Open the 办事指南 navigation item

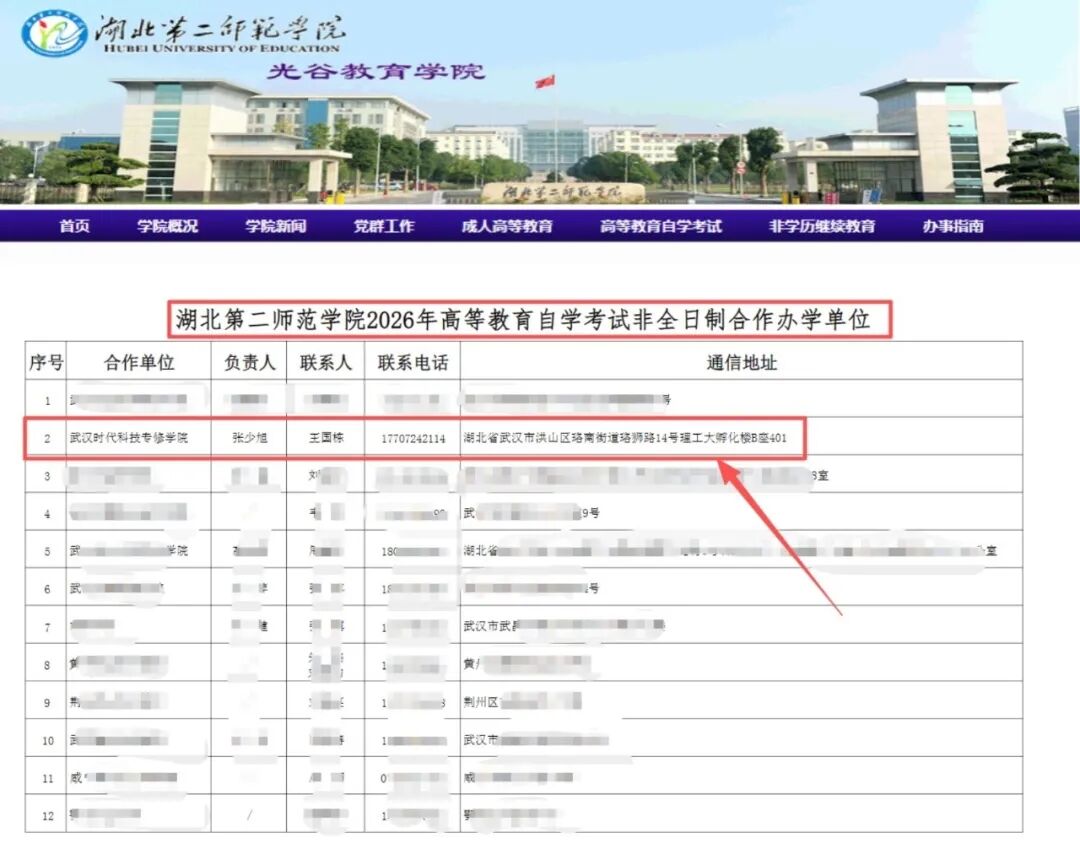pos(953,226)
